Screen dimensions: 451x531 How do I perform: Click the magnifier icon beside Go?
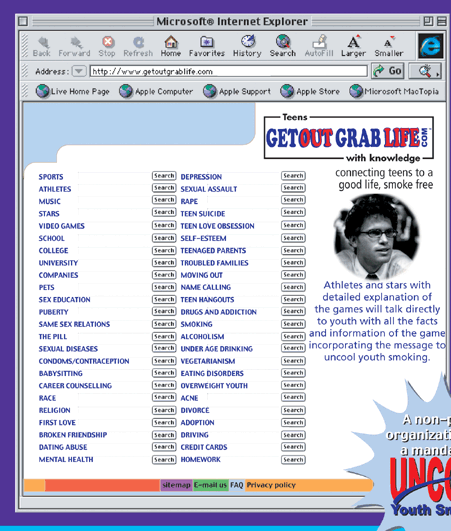425,71
